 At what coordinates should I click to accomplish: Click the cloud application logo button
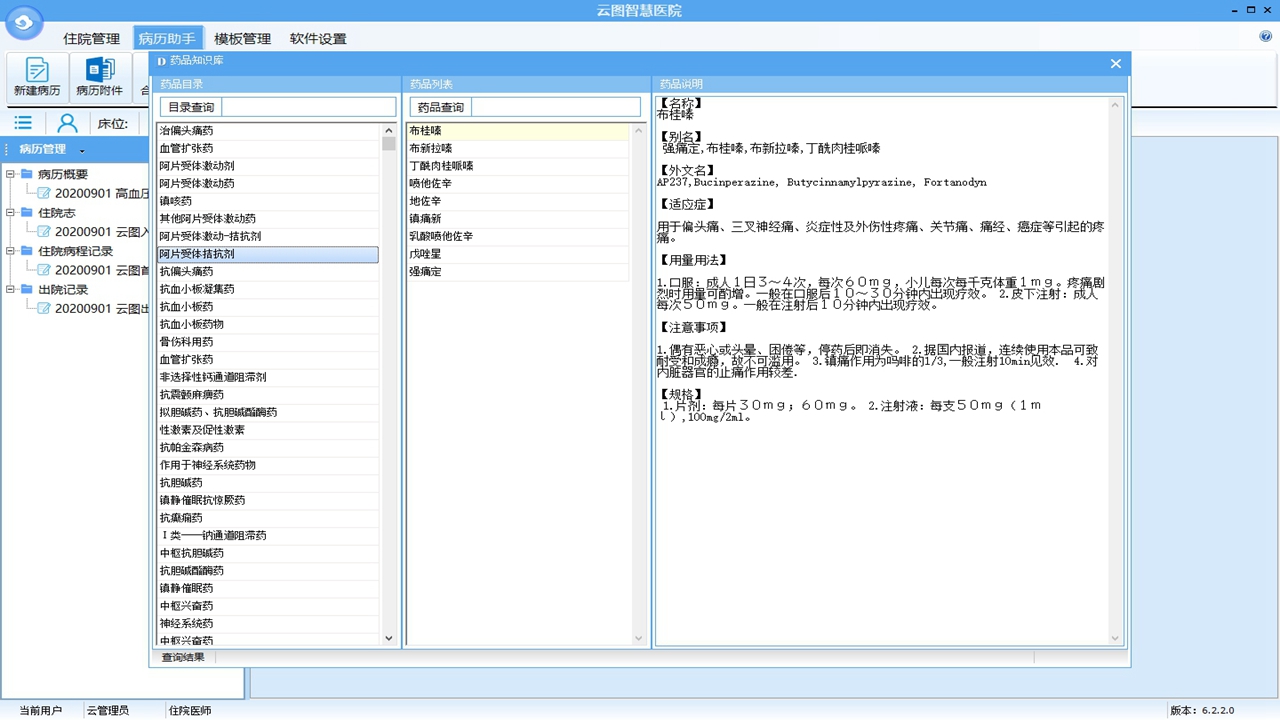pos(24,23)
